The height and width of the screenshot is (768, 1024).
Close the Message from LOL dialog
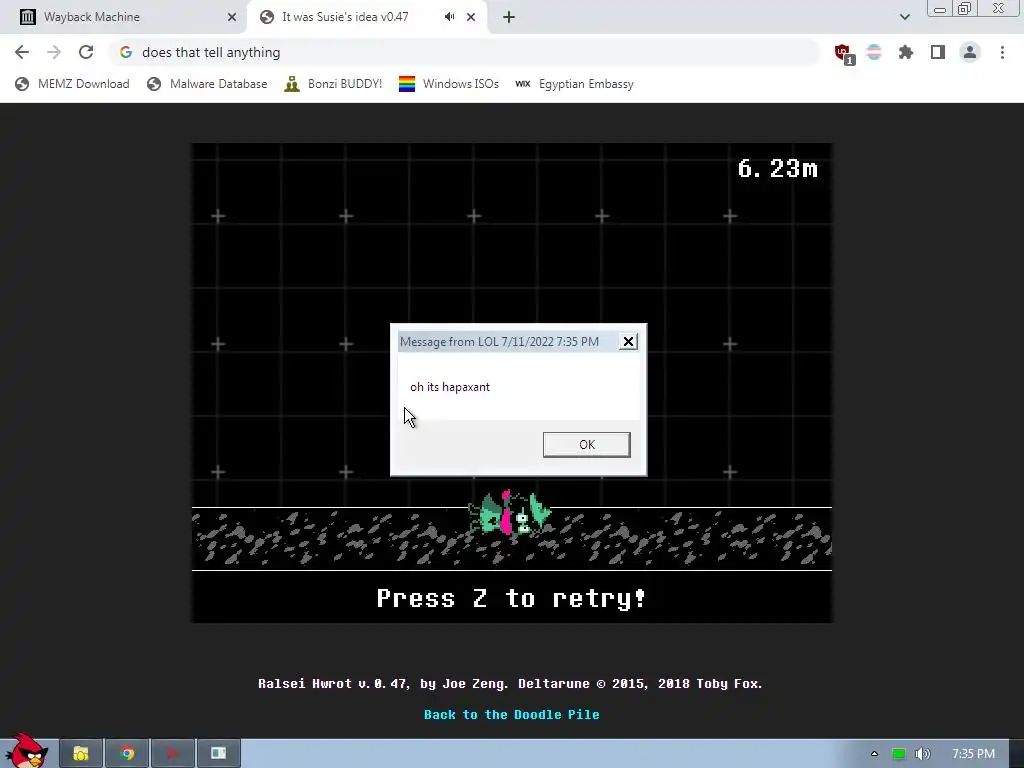(628, 342)
